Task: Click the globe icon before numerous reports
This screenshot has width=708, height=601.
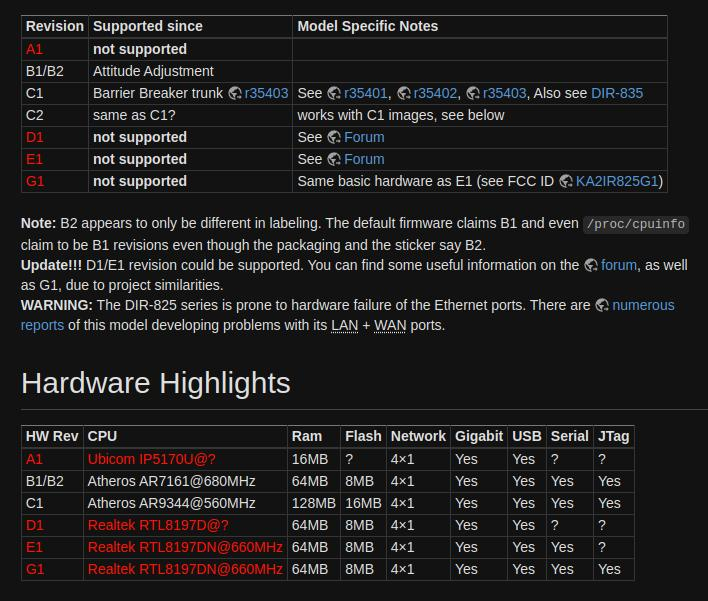Action: pyautogui.click(x=602, y=306)
